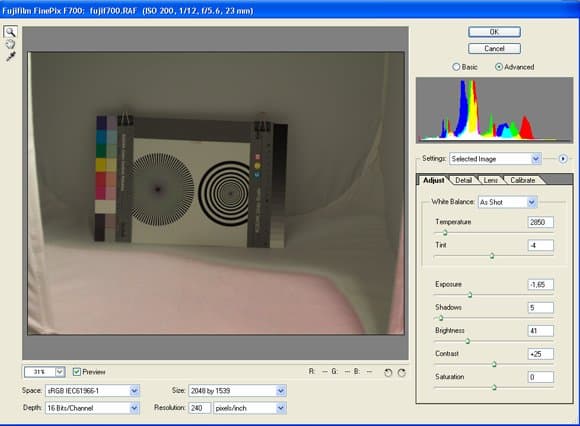Open the White Balance As Shot dropdown
Viewport: 580px width, 426px height.
coord(507,202)
